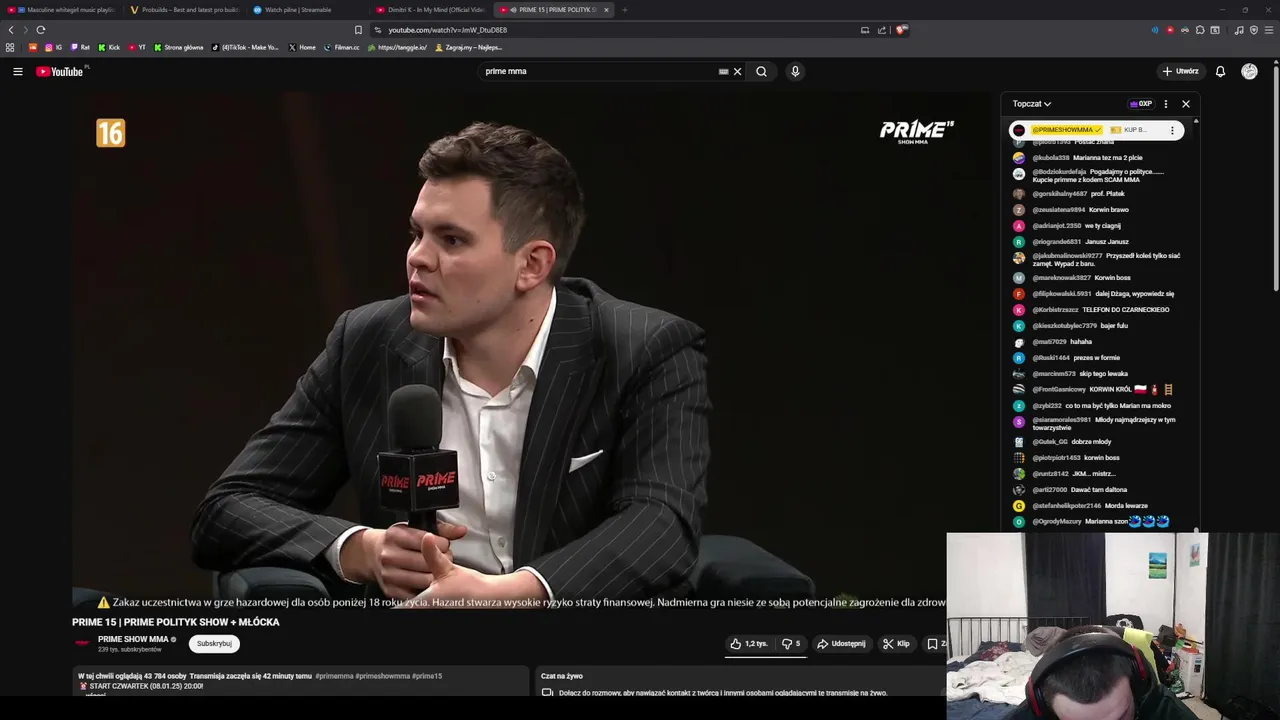
Task: Focus the YouTube search field
Action: point(598,71)
